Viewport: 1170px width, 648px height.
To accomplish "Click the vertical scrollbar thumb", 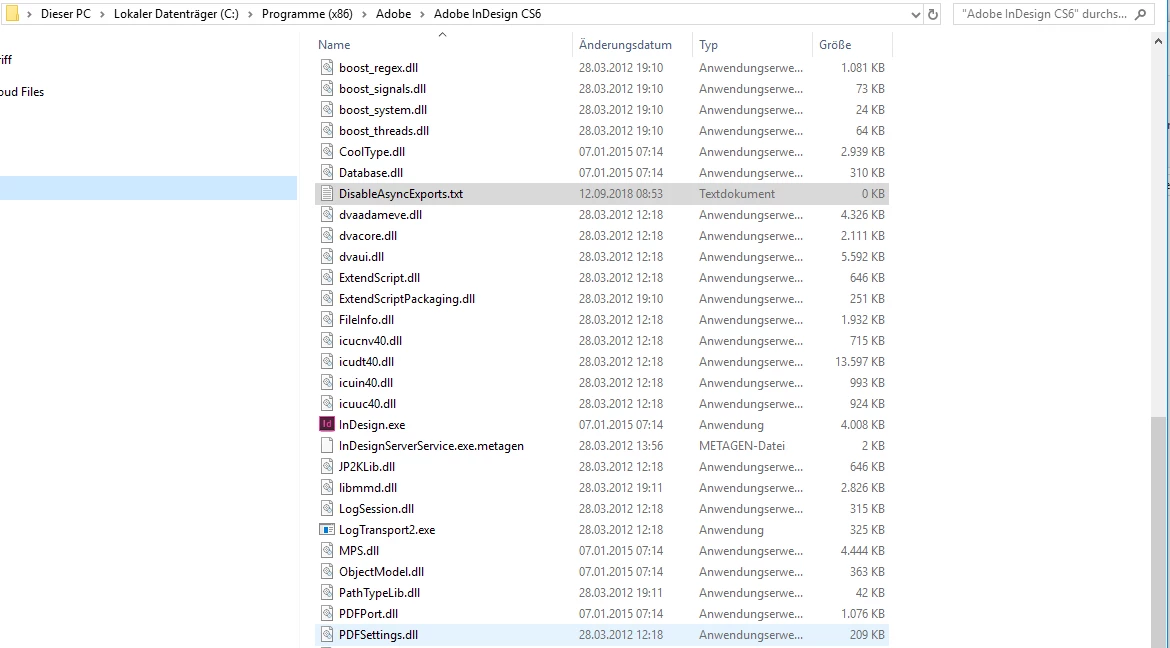I will (1158, 532).
